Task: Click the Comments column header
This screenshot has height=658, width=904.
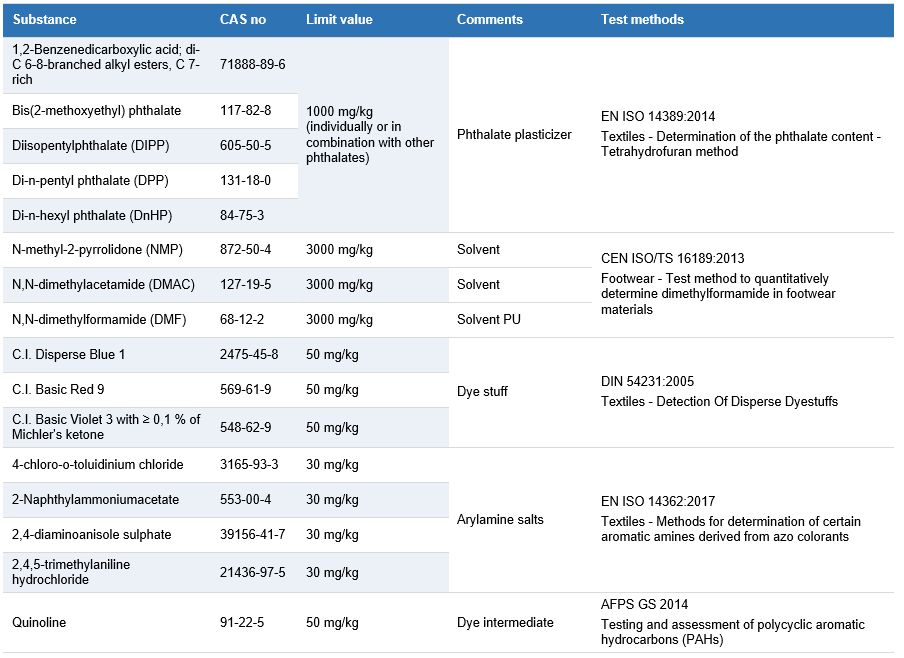Action: click(x=490, y=20)
